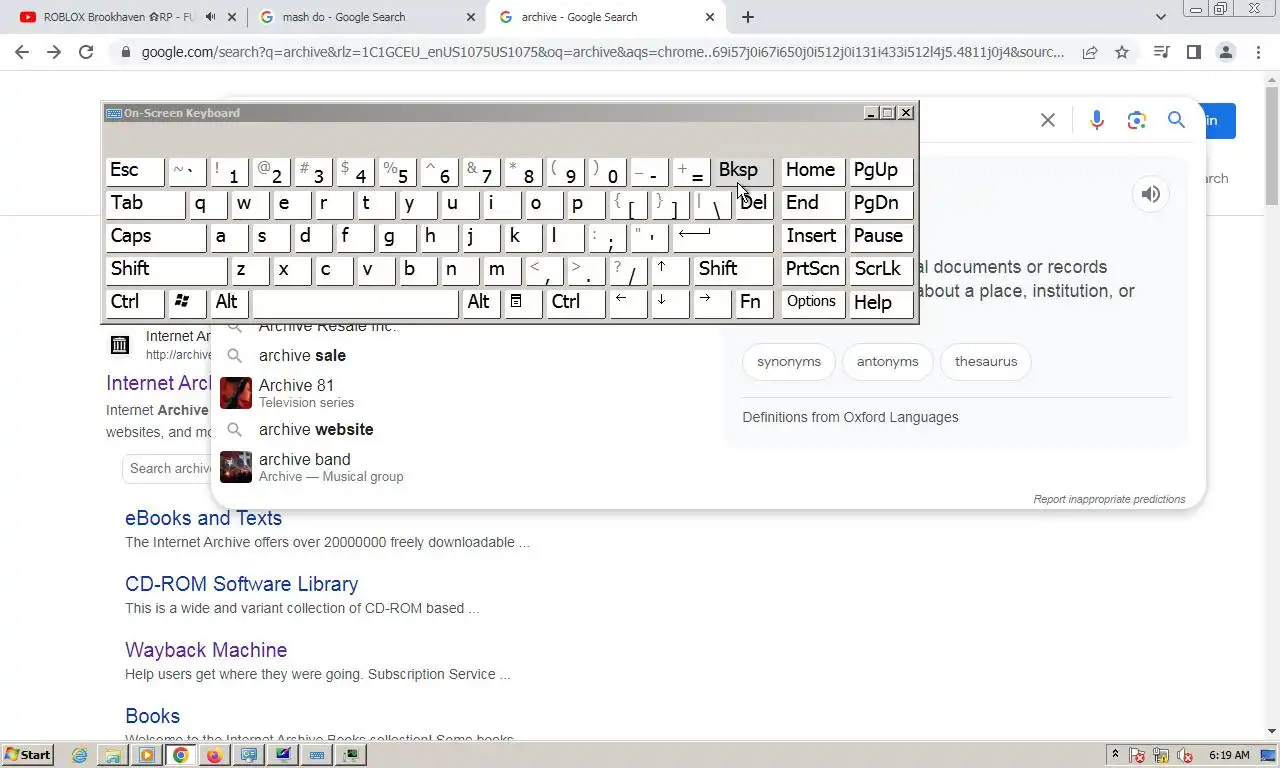Open the eBooks and Texts link
1280x768 pixels.
[x=203, y=518]
